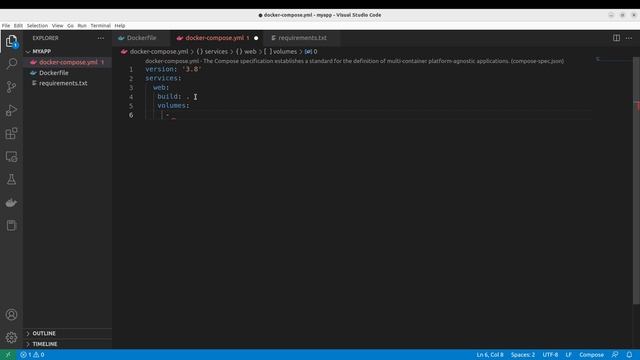Open notifications bell in status bar

click(629, 355)
